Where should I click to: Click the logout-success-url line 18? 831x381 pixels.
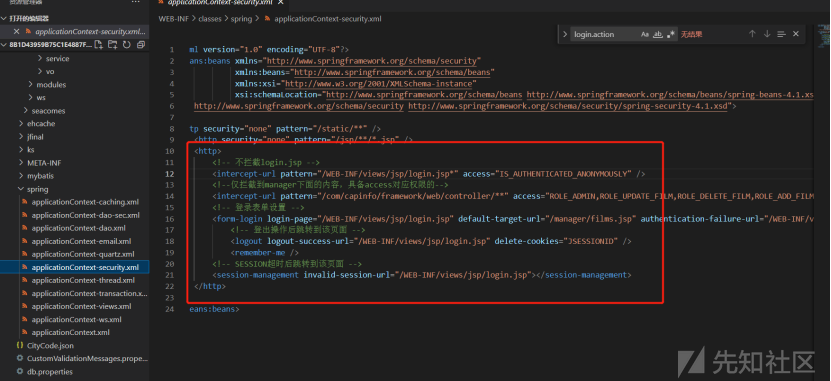click(431, 241)
